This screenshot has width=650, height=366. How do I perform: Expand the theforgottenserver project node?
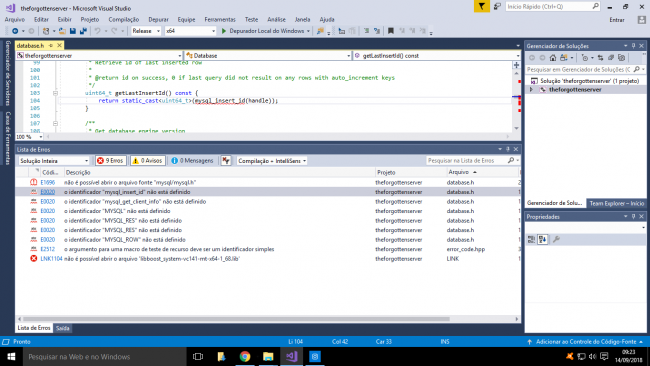coord(531,90)
